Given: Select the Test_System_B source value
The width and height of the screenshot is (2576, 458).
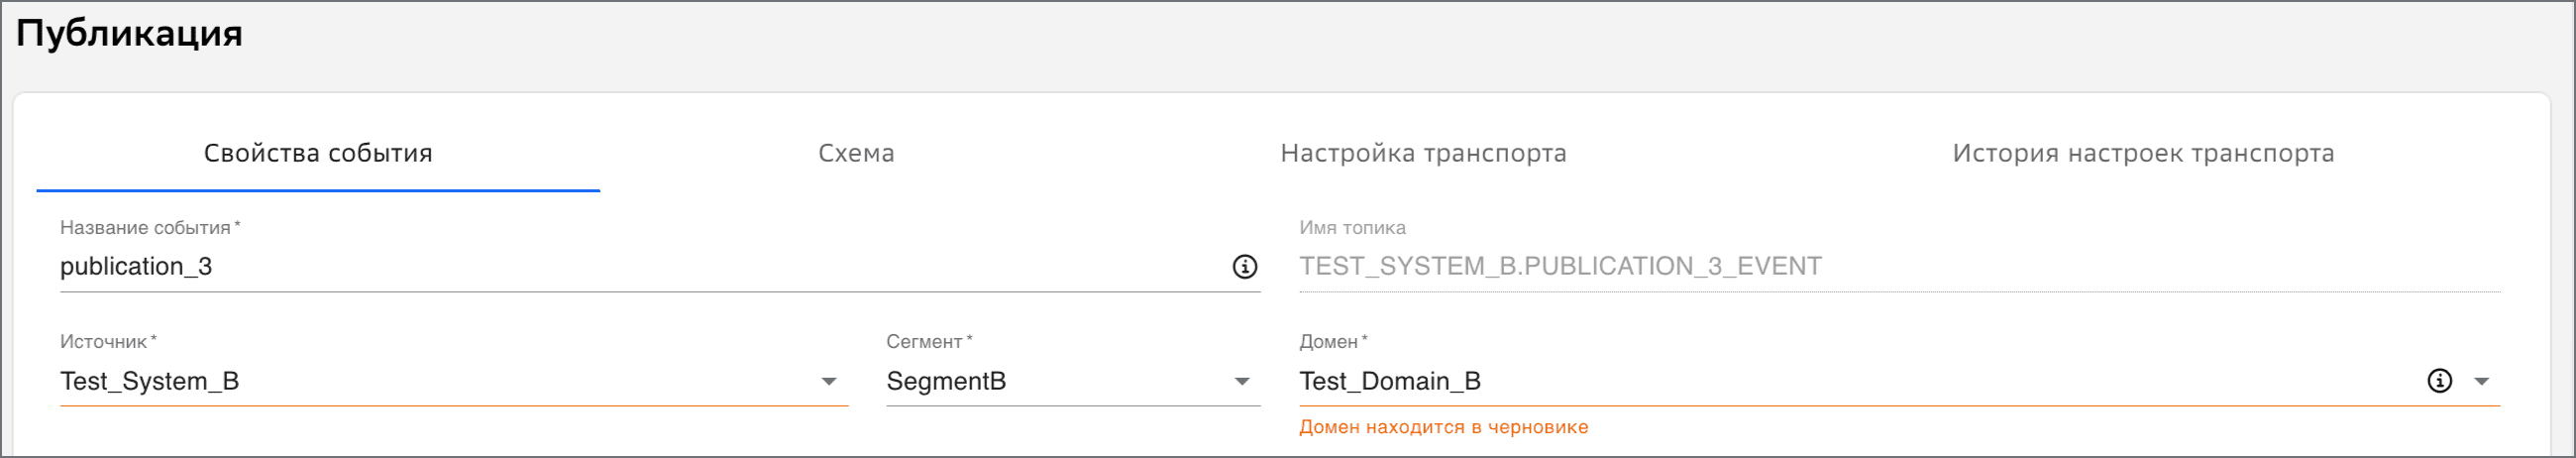Looking at the screenshot, I should coord(150,381).
